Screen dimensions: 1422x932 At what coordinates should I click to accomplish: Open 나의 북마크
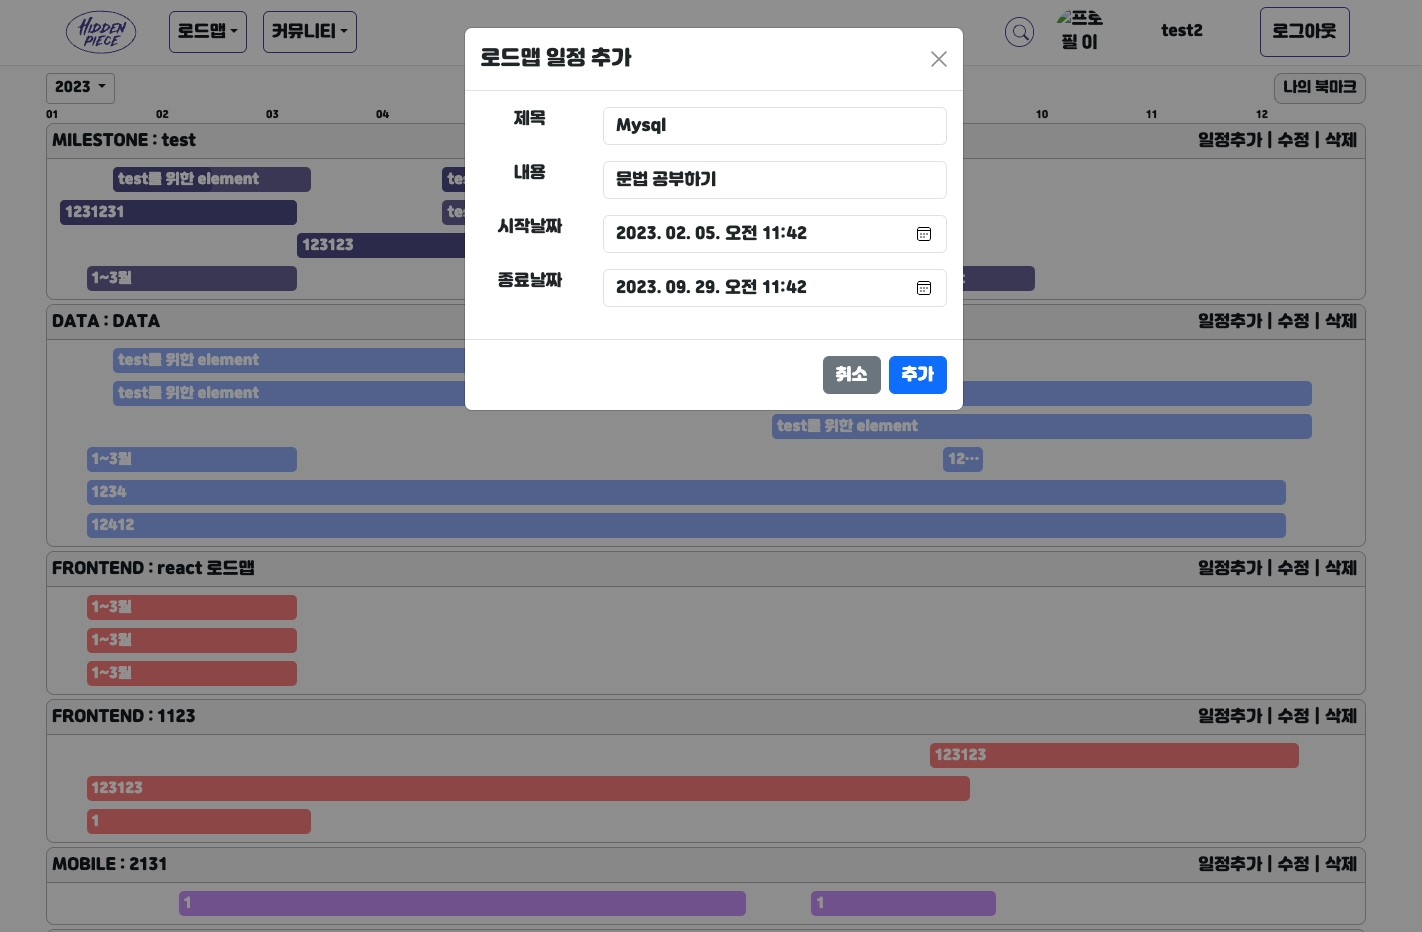click(x=1319, y=87)
